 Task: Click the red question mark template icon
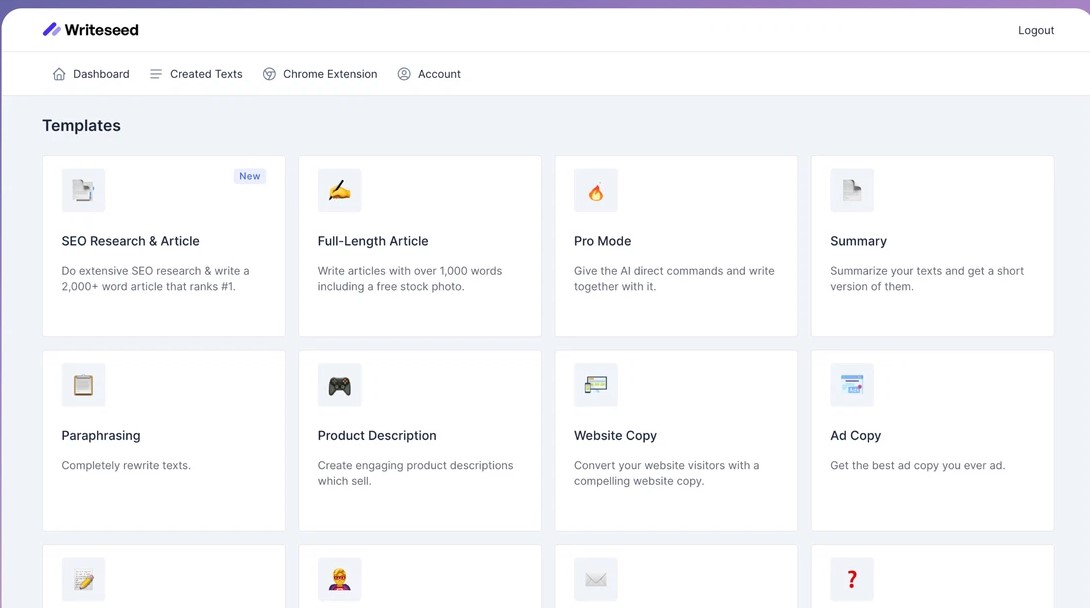click(852, 579)
